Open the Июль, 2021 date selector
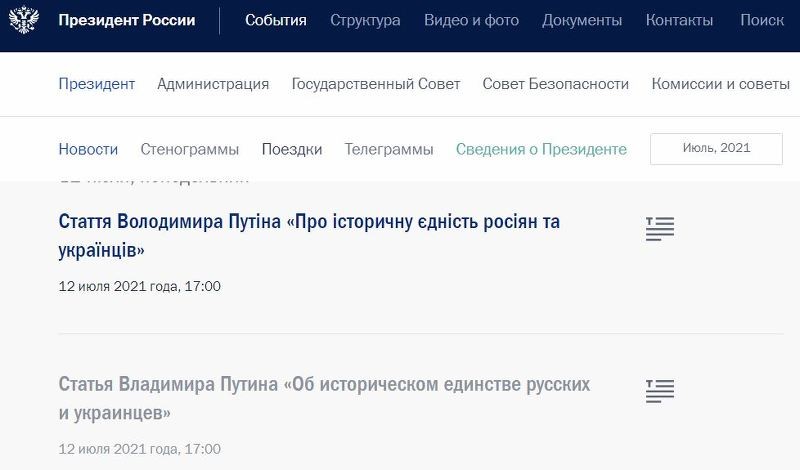The width and height of the screenshot is (800, 470). point(716,149)
